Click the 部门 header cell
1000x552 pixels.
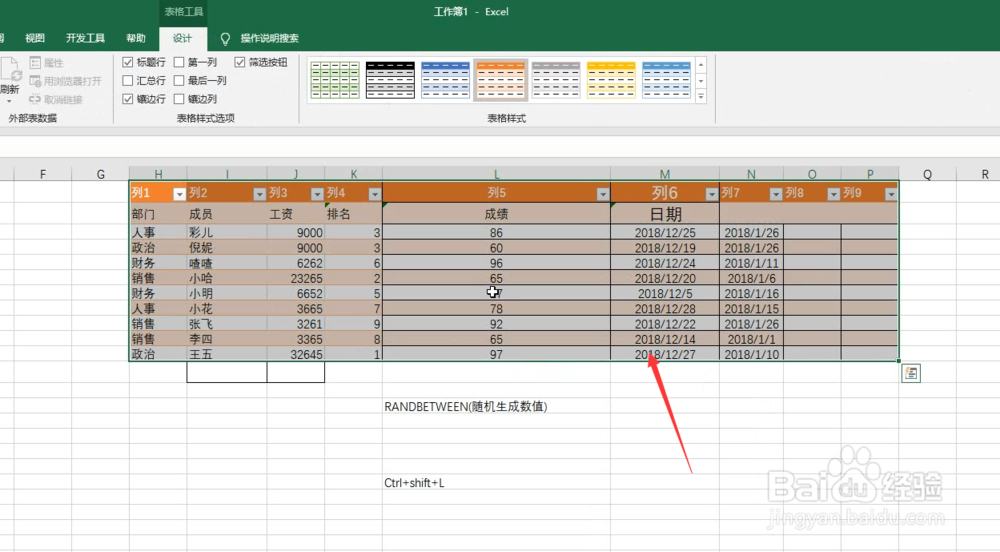point(158,214)
